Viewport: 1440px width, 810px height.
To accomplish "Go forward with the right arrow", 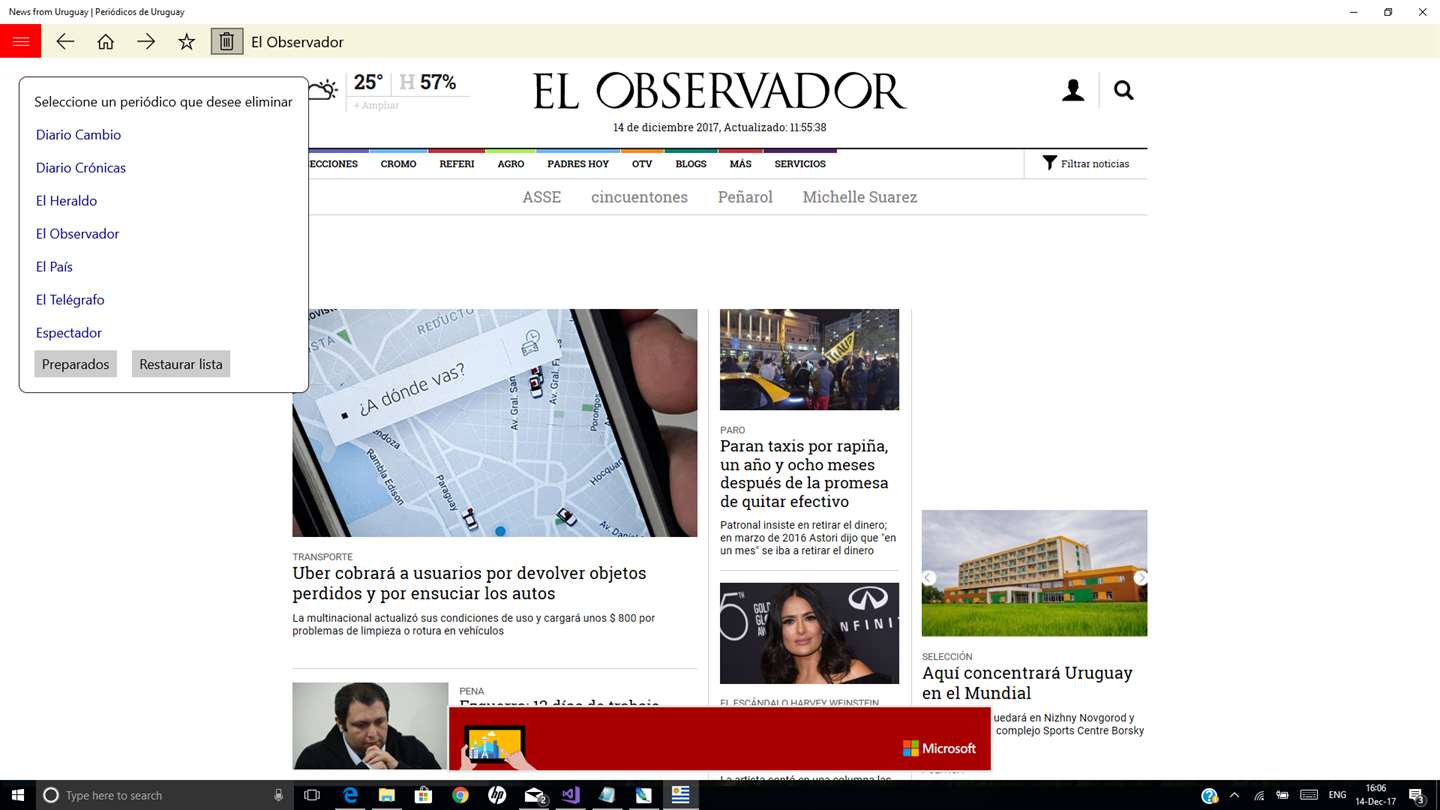I will (146, 41).
